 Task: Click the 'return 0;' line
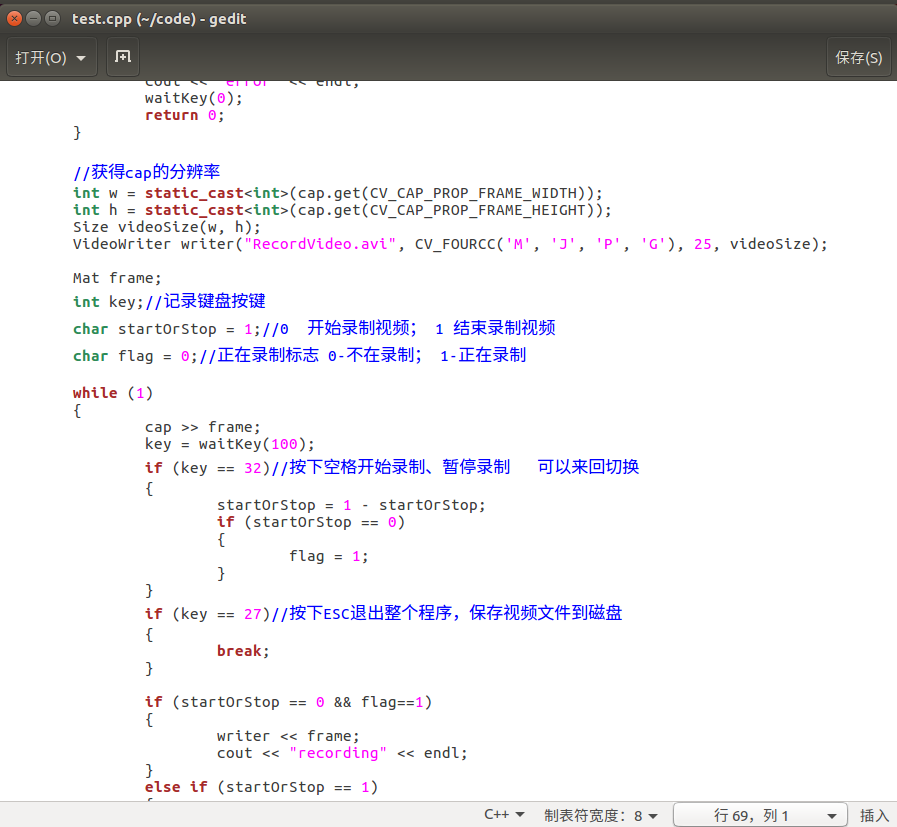(x=184, y=116)
